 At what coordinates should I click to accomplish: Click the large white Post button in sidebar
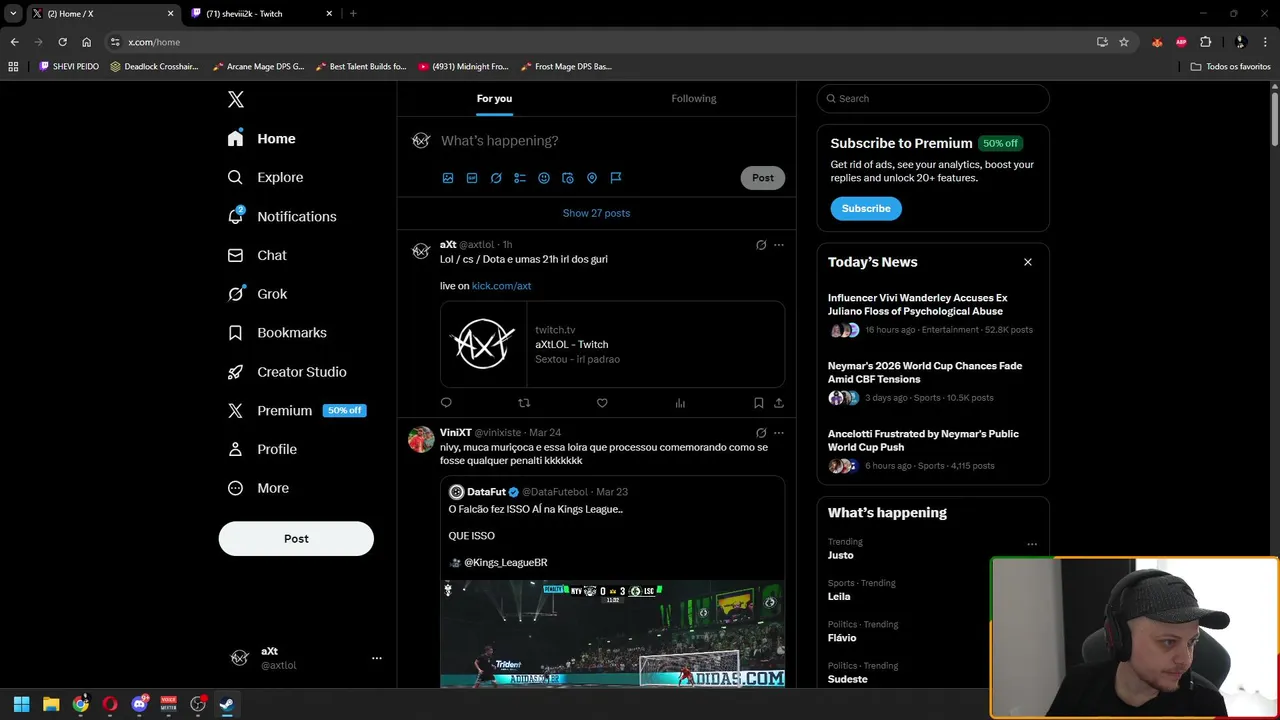tap(296, 538)
